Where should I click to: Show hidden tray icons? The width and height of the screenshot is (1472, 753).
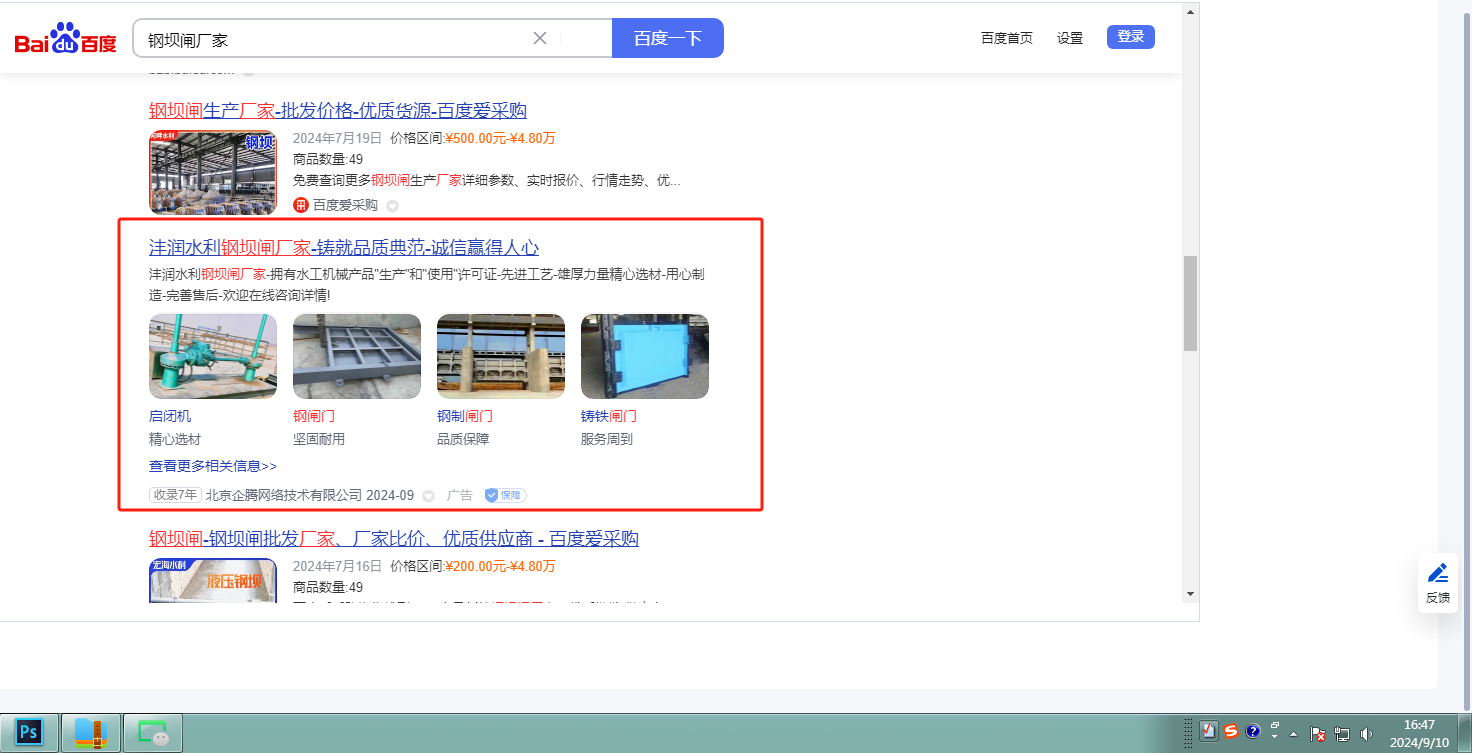[1295, 733]
